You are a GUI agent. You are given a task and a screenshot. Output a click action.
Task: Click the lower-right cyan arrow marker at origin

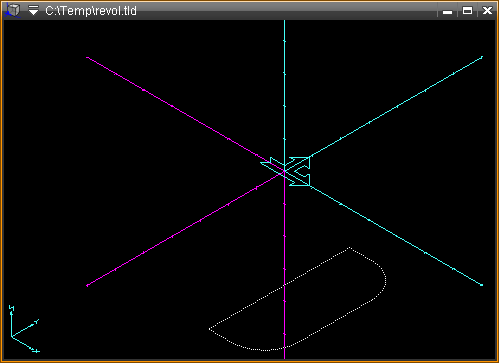[299, 180]
